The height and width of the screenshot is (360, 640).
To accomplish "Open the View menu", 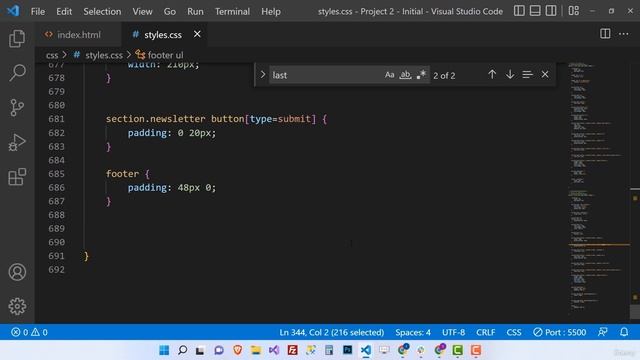I will [x=142, y=11].
